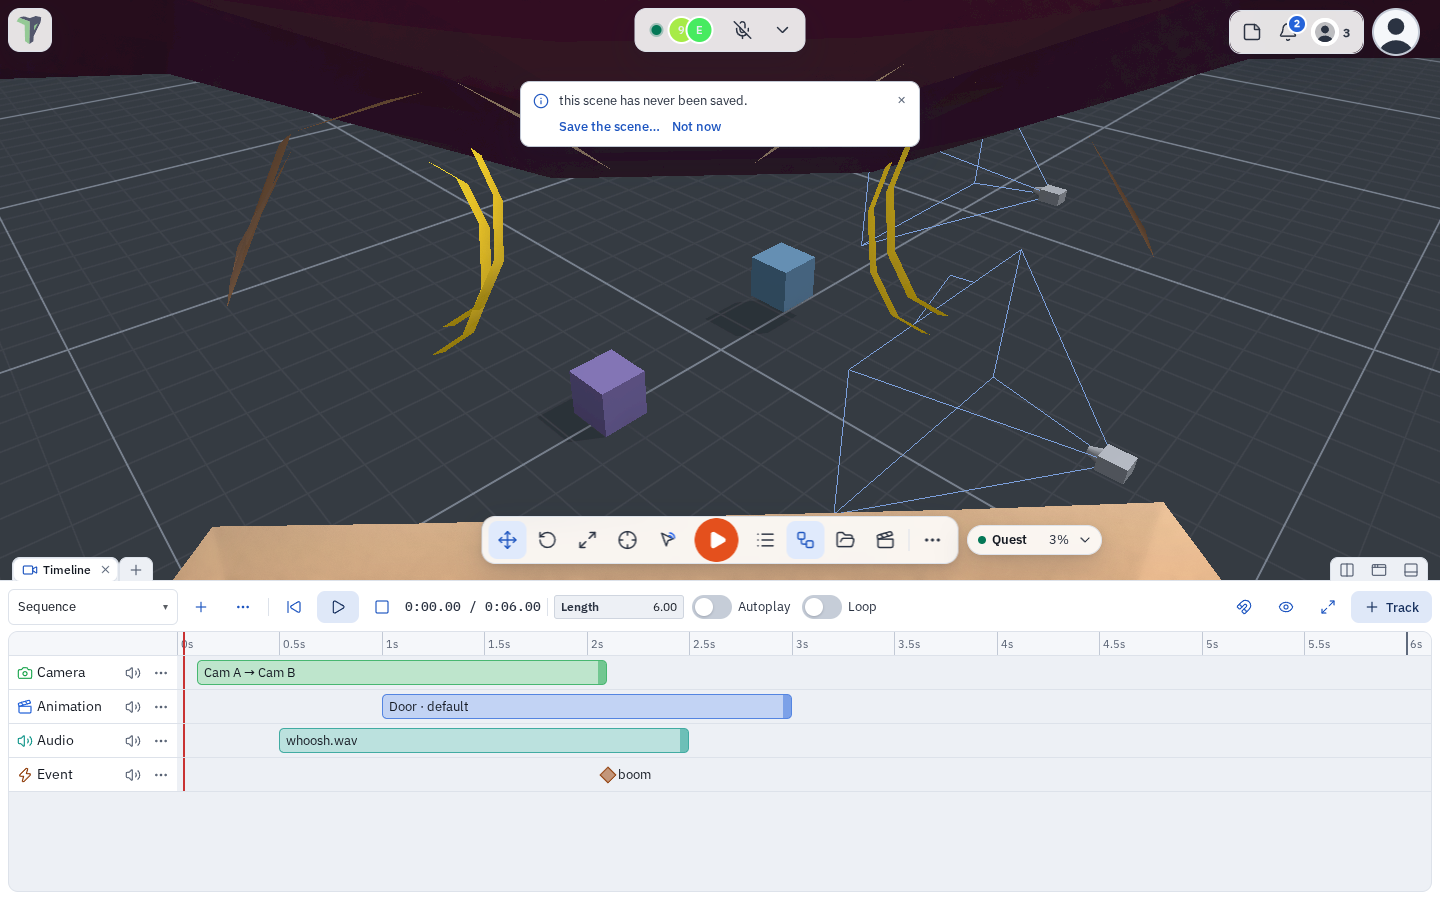The width and height of the screenshot is (1440, 900).
Task: Open the user profile avatar
Action: tap(1396, 32)
